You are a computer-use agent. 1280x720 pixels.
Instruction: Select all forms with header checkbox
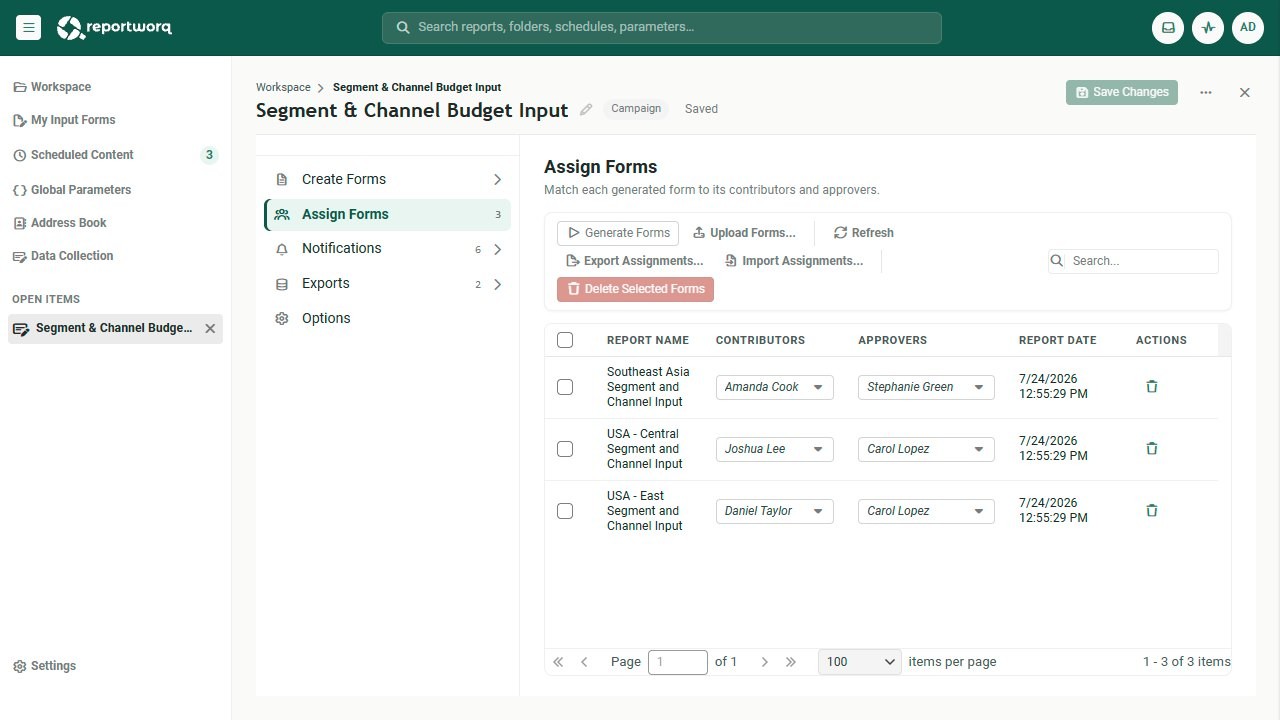point(565,340)
